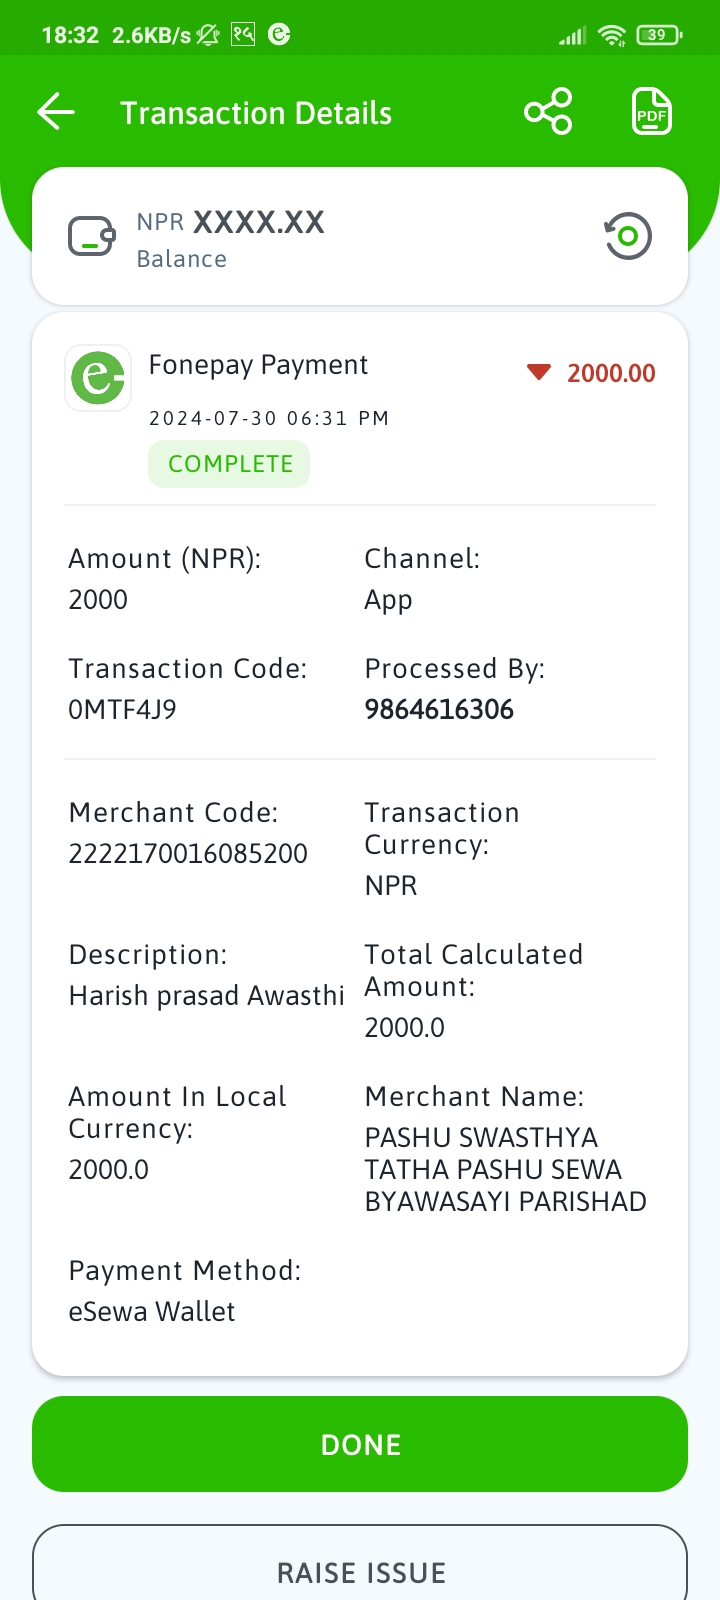Screen dimensions: 720x1600
Task: Tap the COMPLETE status badge
Action: coord(229,464)
